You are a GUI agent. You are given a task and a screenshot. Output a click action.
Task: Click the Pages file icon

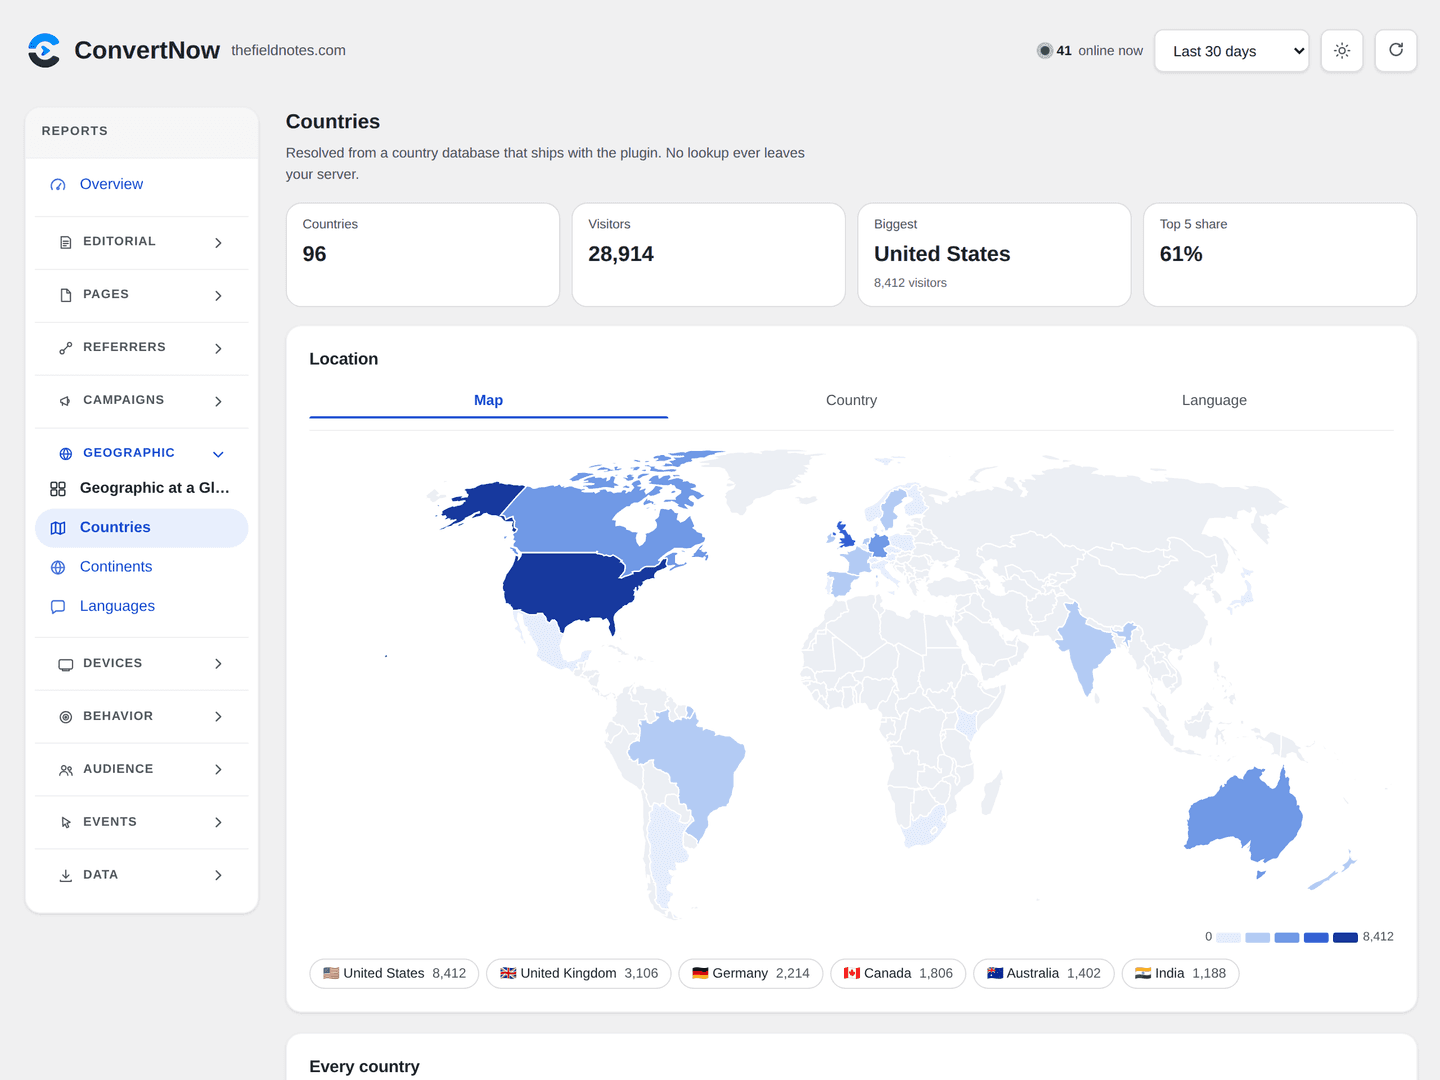tap(66, 295)
